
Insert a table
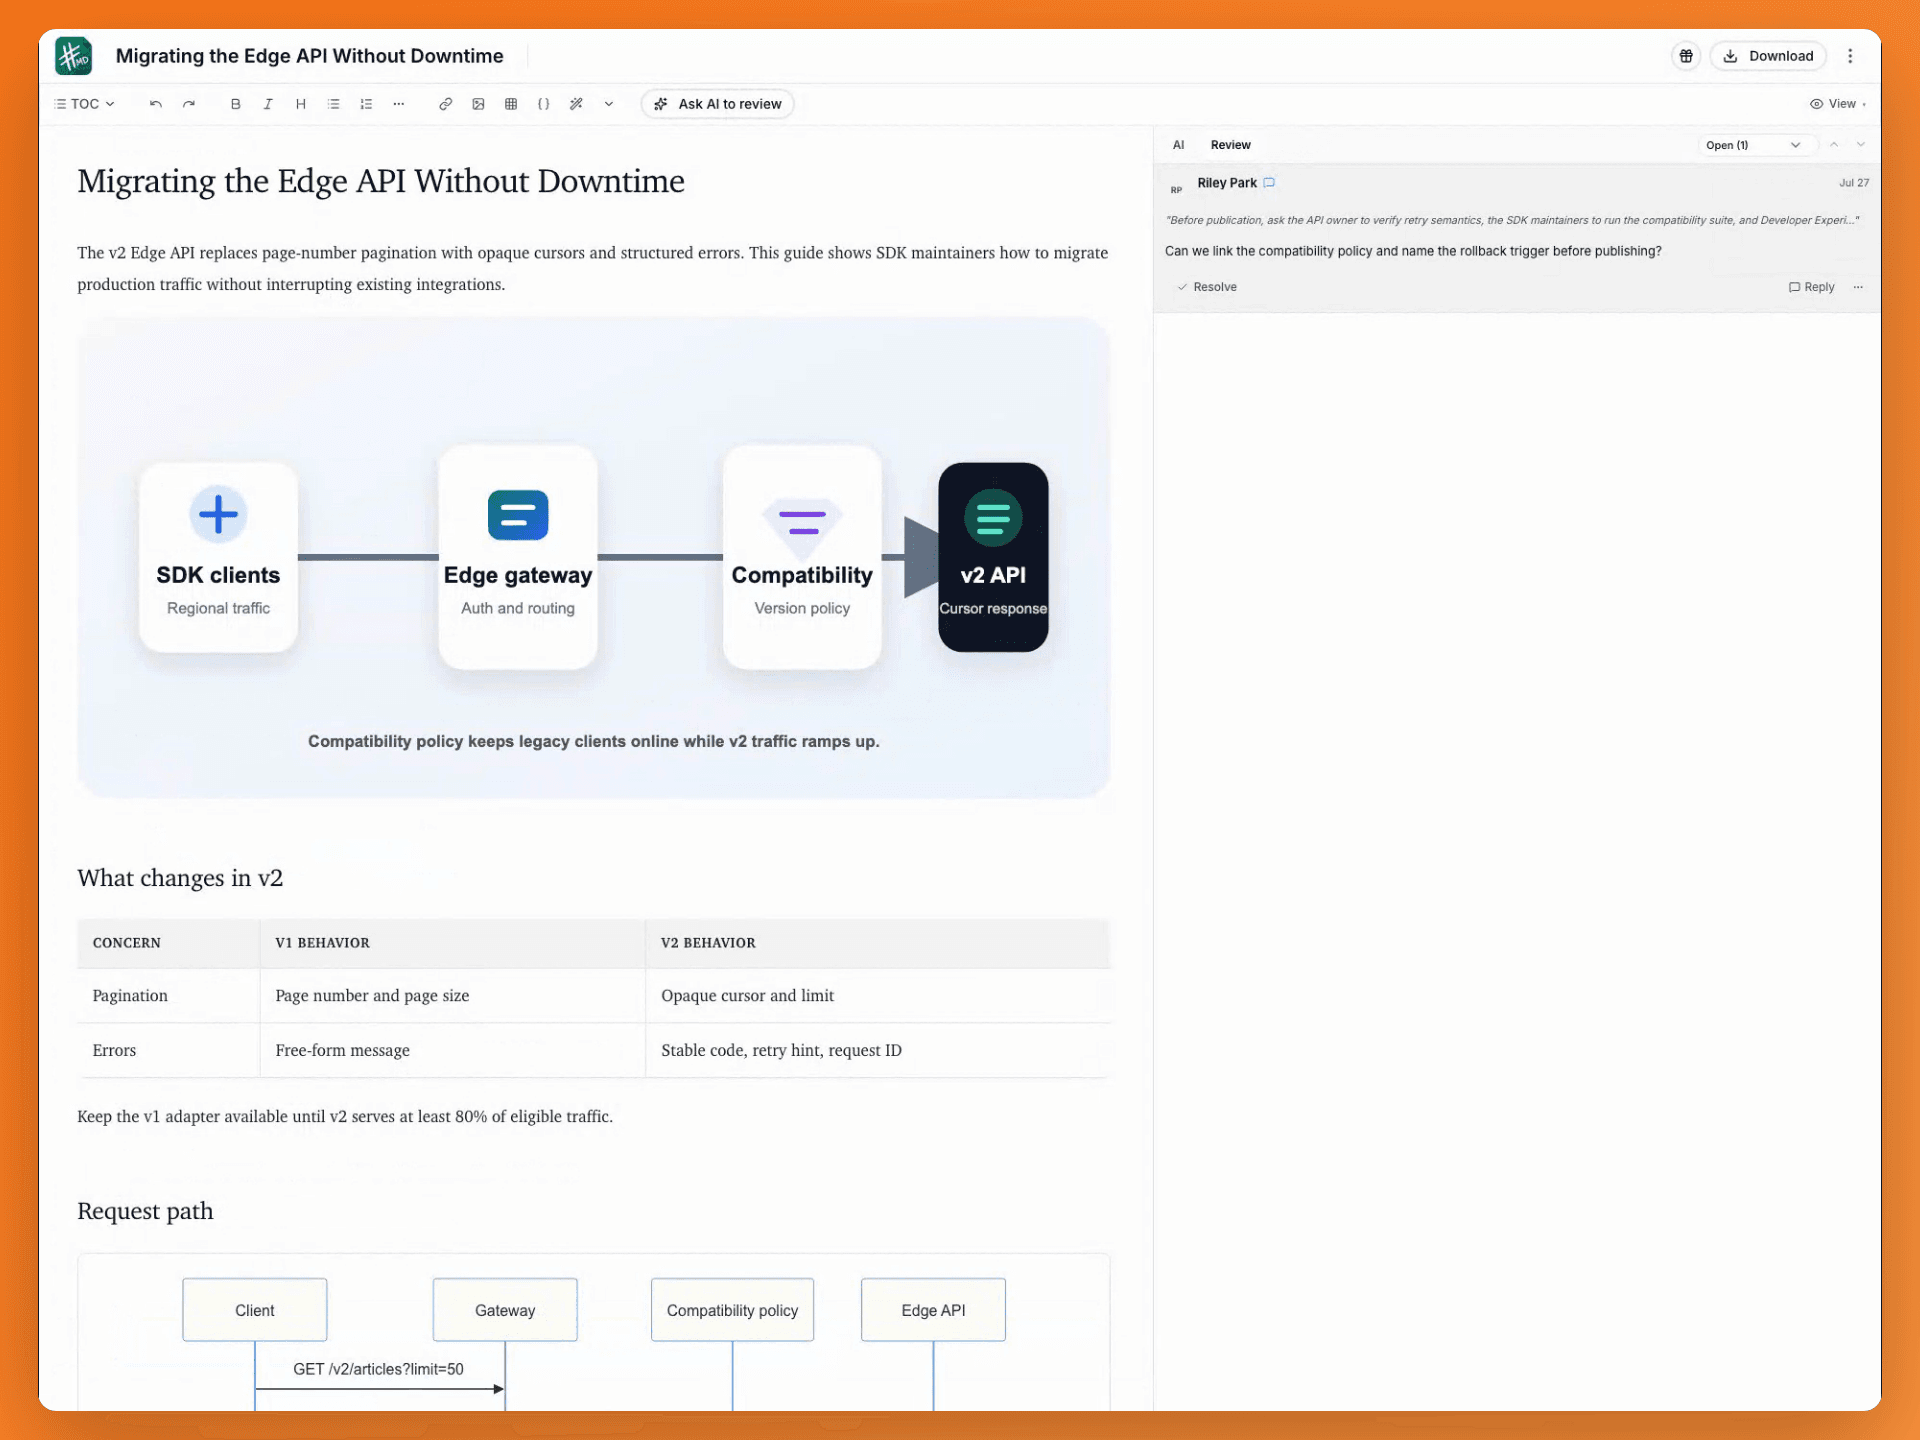[511, 104]
